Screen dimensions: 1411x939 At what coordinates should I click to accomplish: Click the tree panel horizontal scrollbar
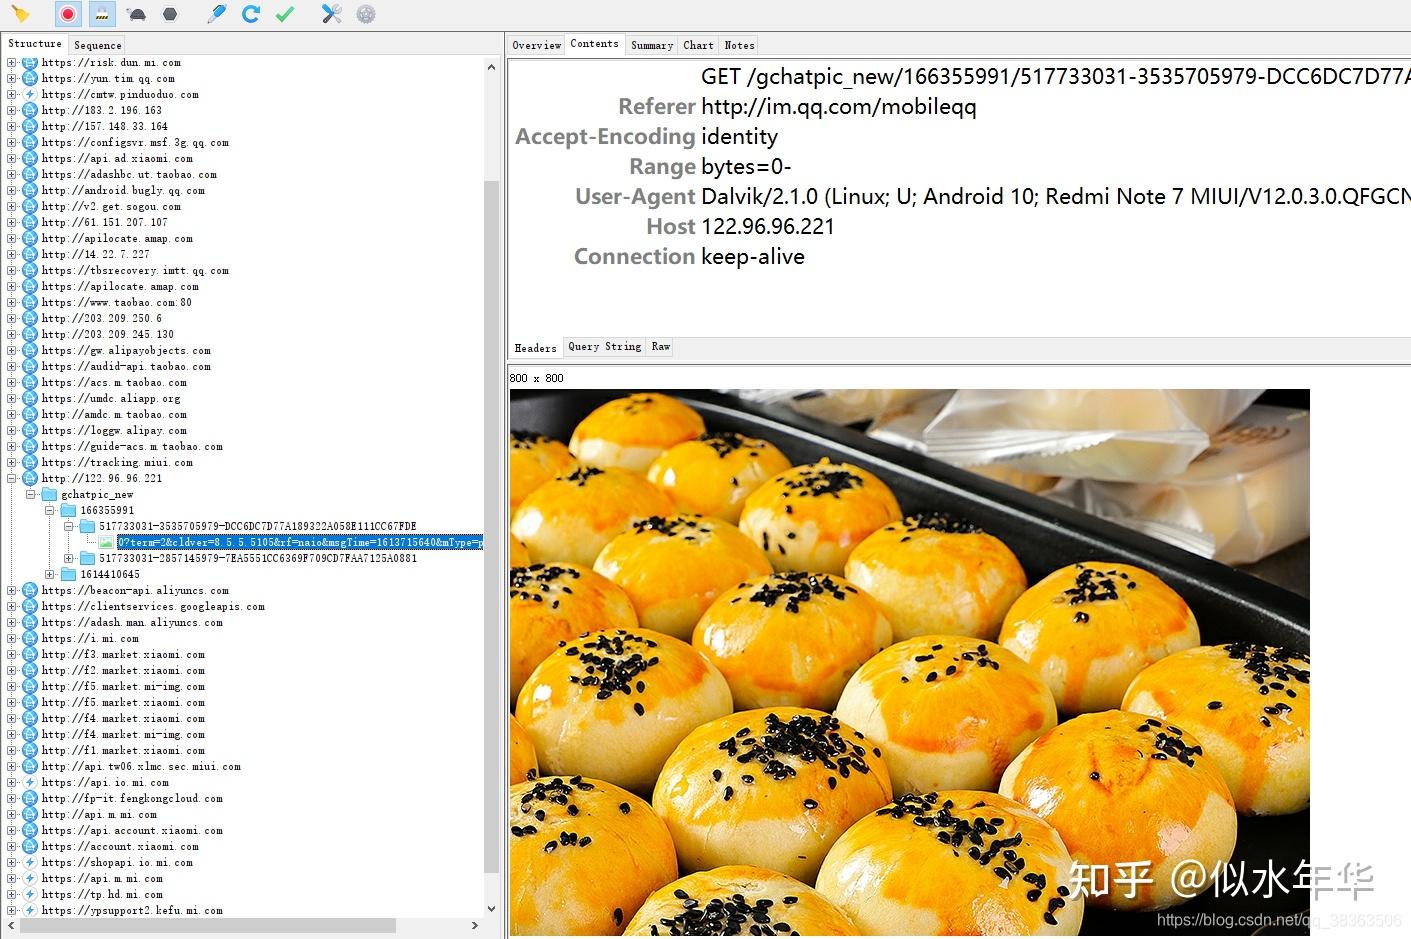pyautogui.click(x=208, y=926)
